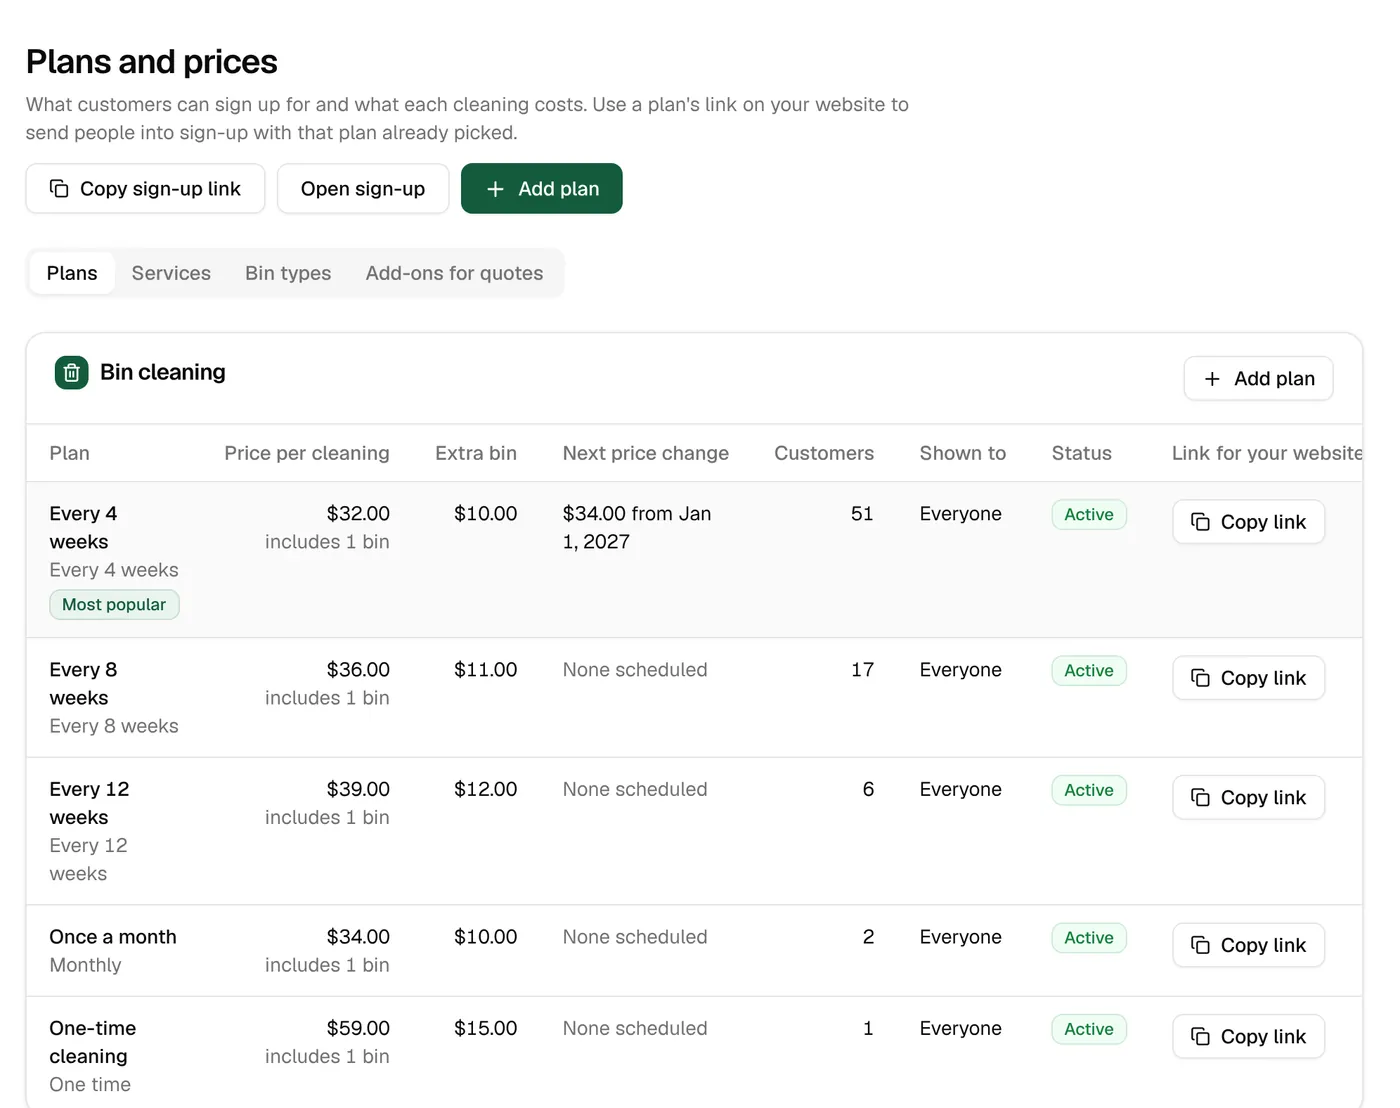This screenshot has width=1400, height=1108.
Task: Select the Add-ons for quotes tab
Action: click(454, 273)
